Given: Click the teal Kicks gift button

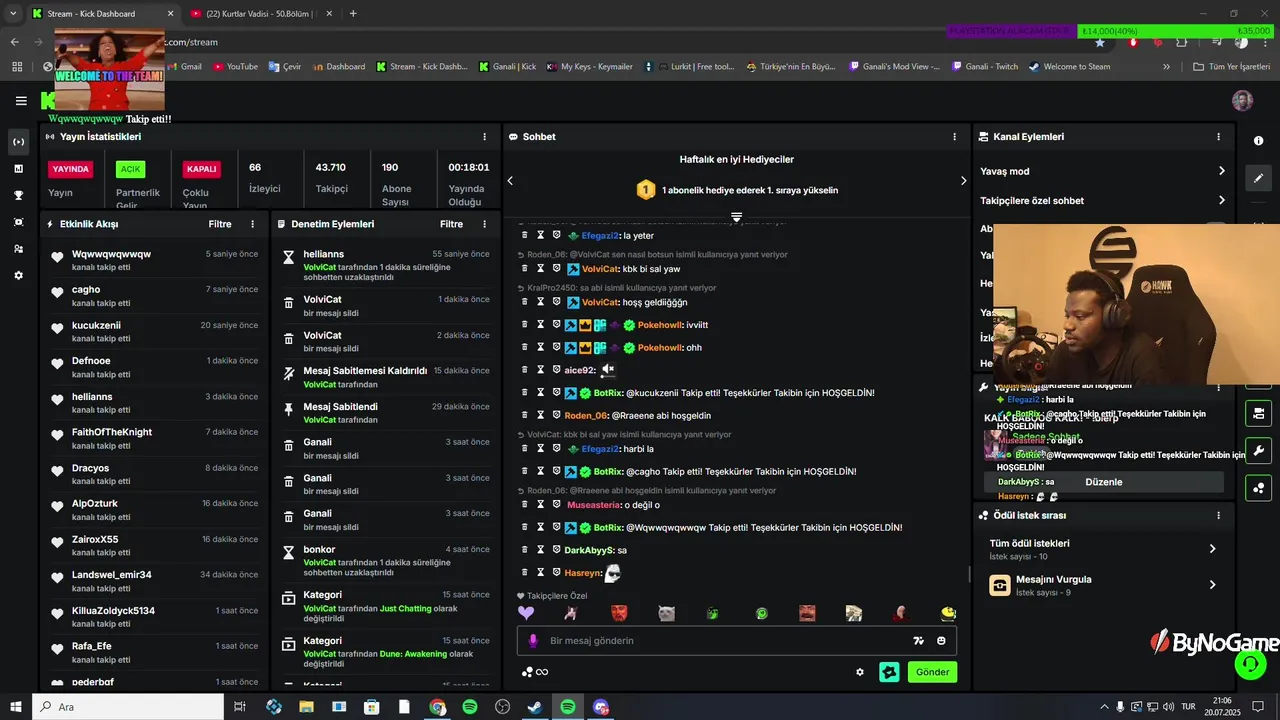Looking at the screenshot, I should pos(889,672).
